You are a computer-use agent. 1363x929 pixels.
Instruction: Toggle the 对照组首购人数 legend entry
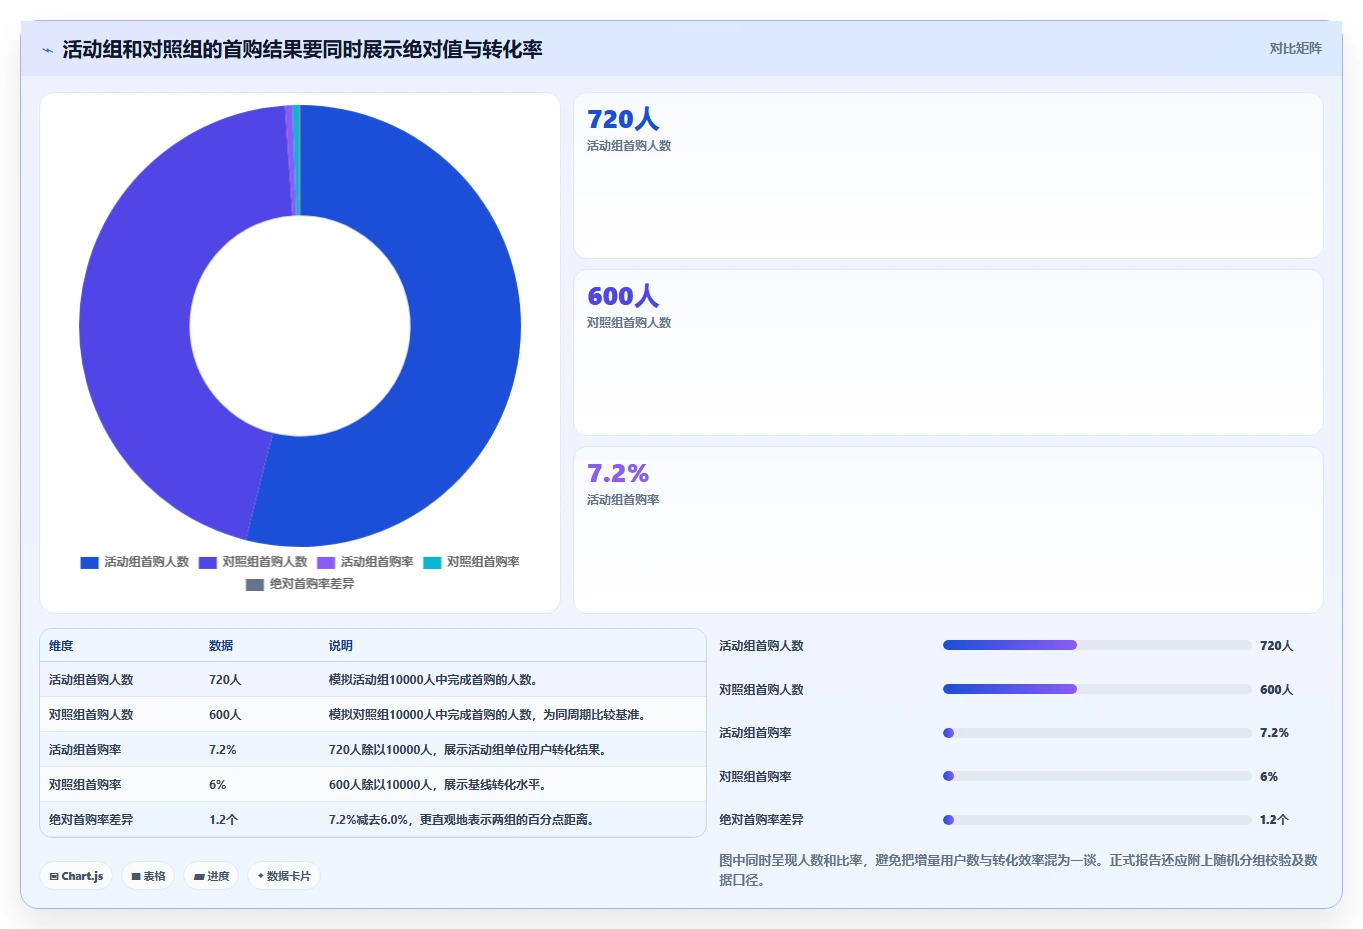point(253,562)
